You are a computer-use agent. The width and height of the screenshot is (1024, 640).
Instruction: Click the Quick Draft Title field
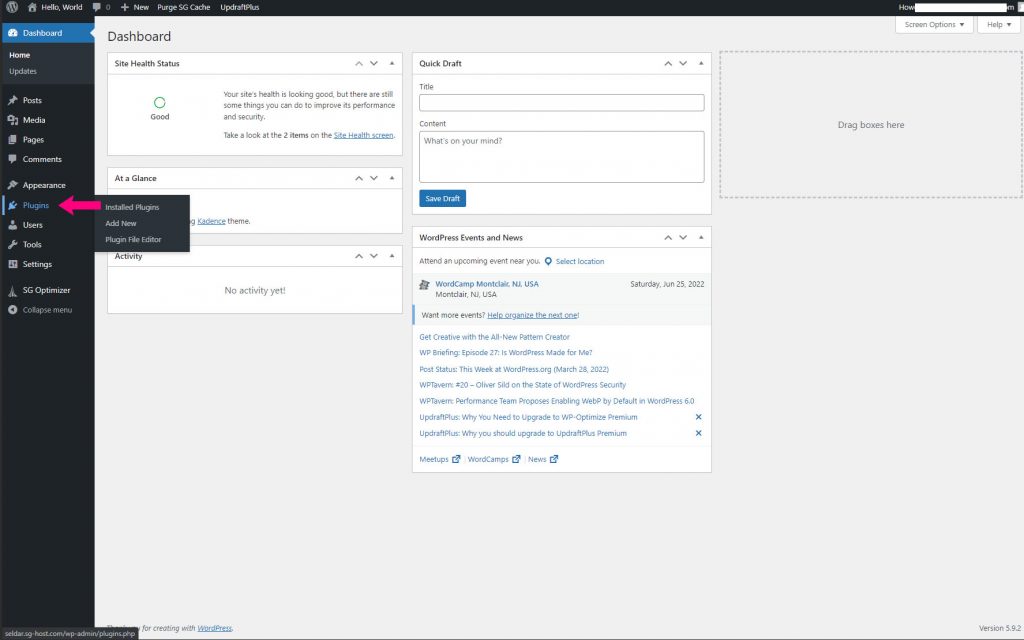[x=562, y=103]
